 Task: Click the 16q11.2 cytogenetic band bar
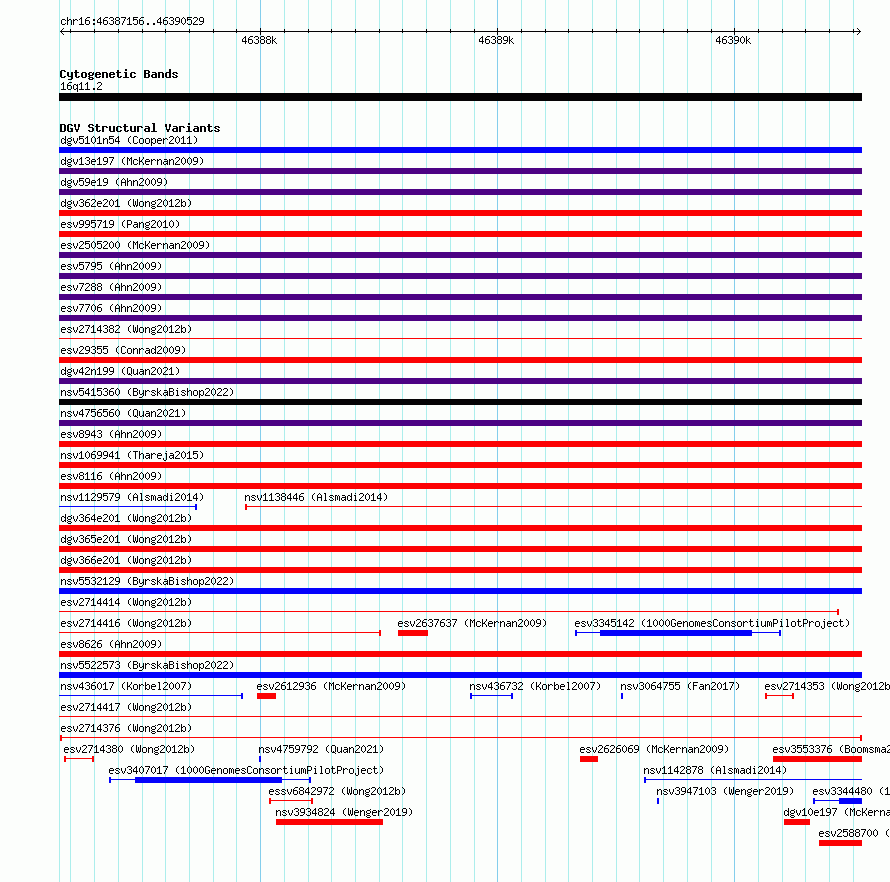[x=460, y=97]
